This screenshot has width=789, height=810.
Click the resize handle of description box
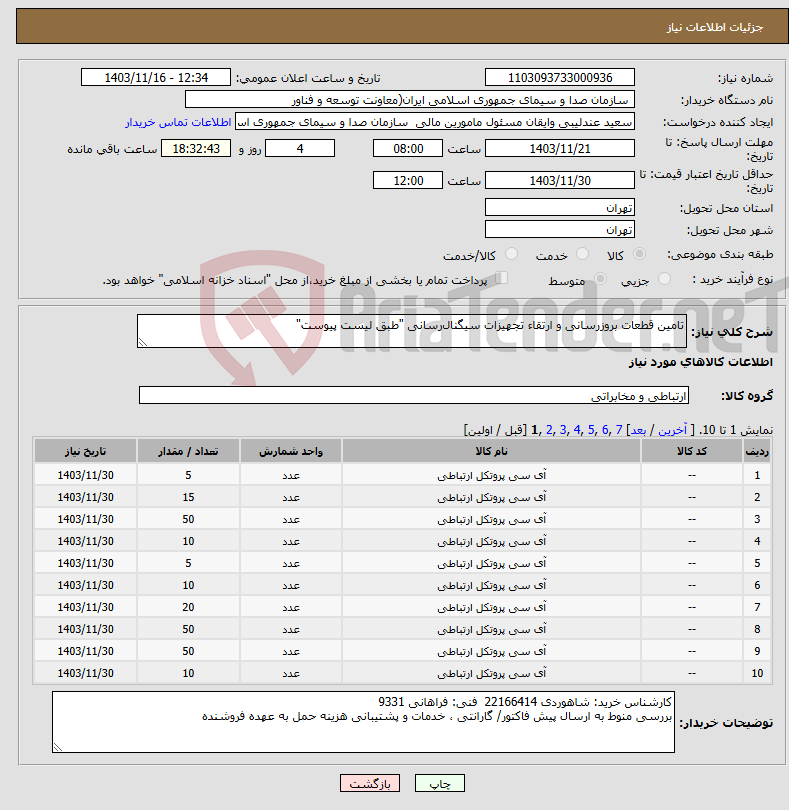pyautogui.click(x=143, y=342)
